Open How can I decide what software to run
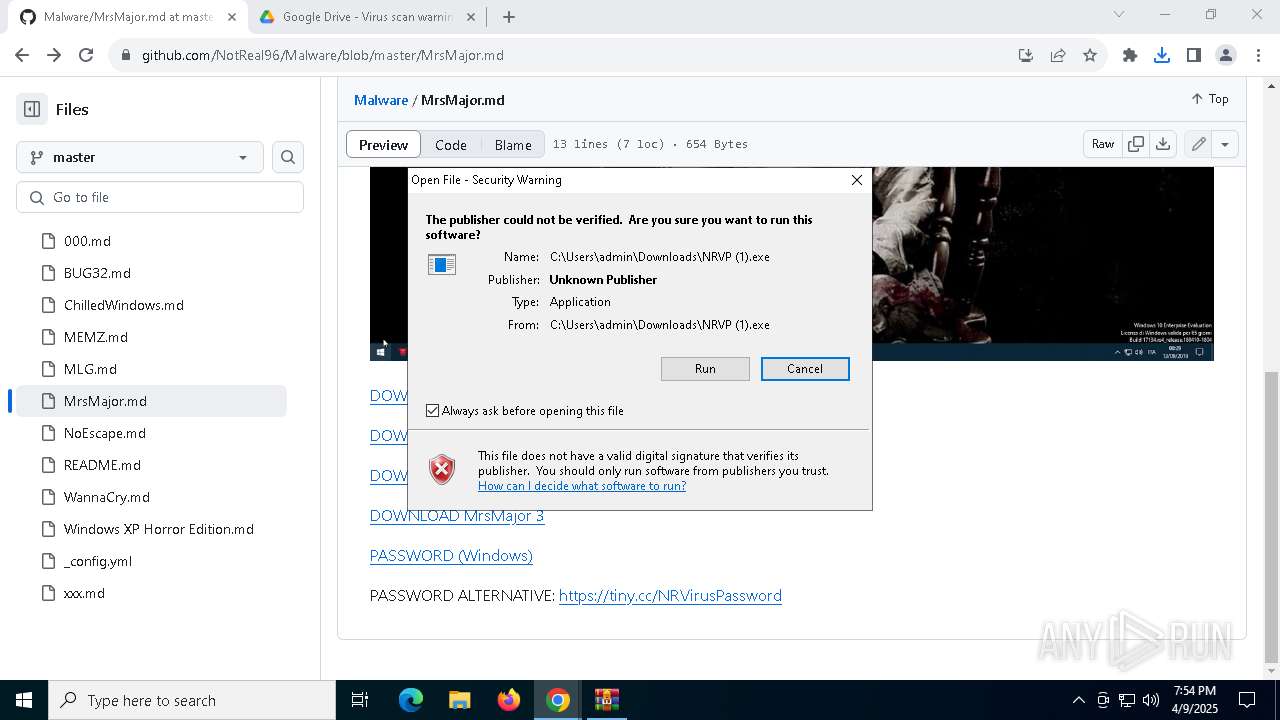This screenshot has height=720, width=1280. 582,486
